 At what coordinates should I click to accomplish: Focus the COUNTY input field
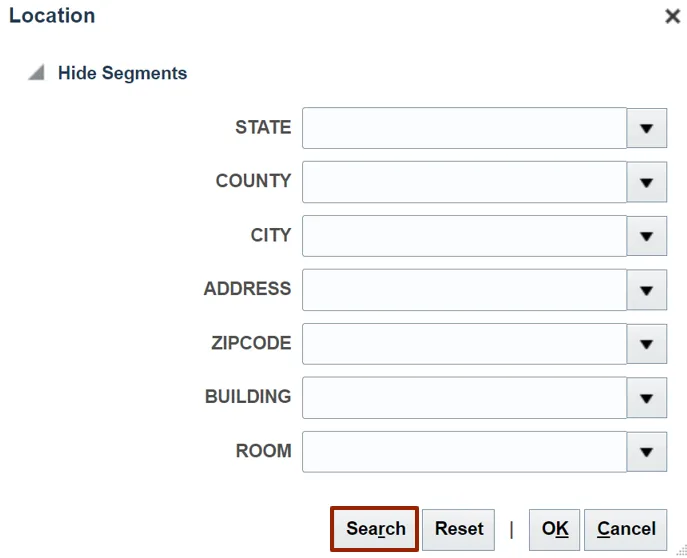coord(464,182)
